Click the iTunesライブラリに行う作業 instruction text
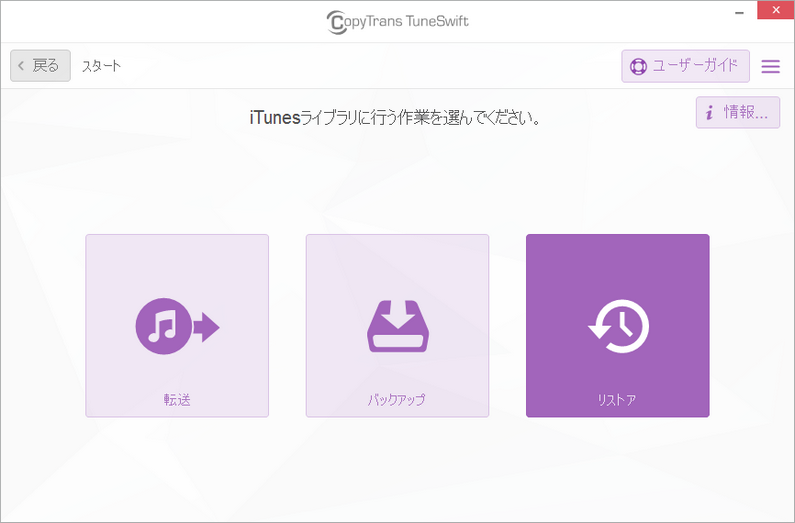This screenshot has height=523, width=795. [x=394, y=118]
